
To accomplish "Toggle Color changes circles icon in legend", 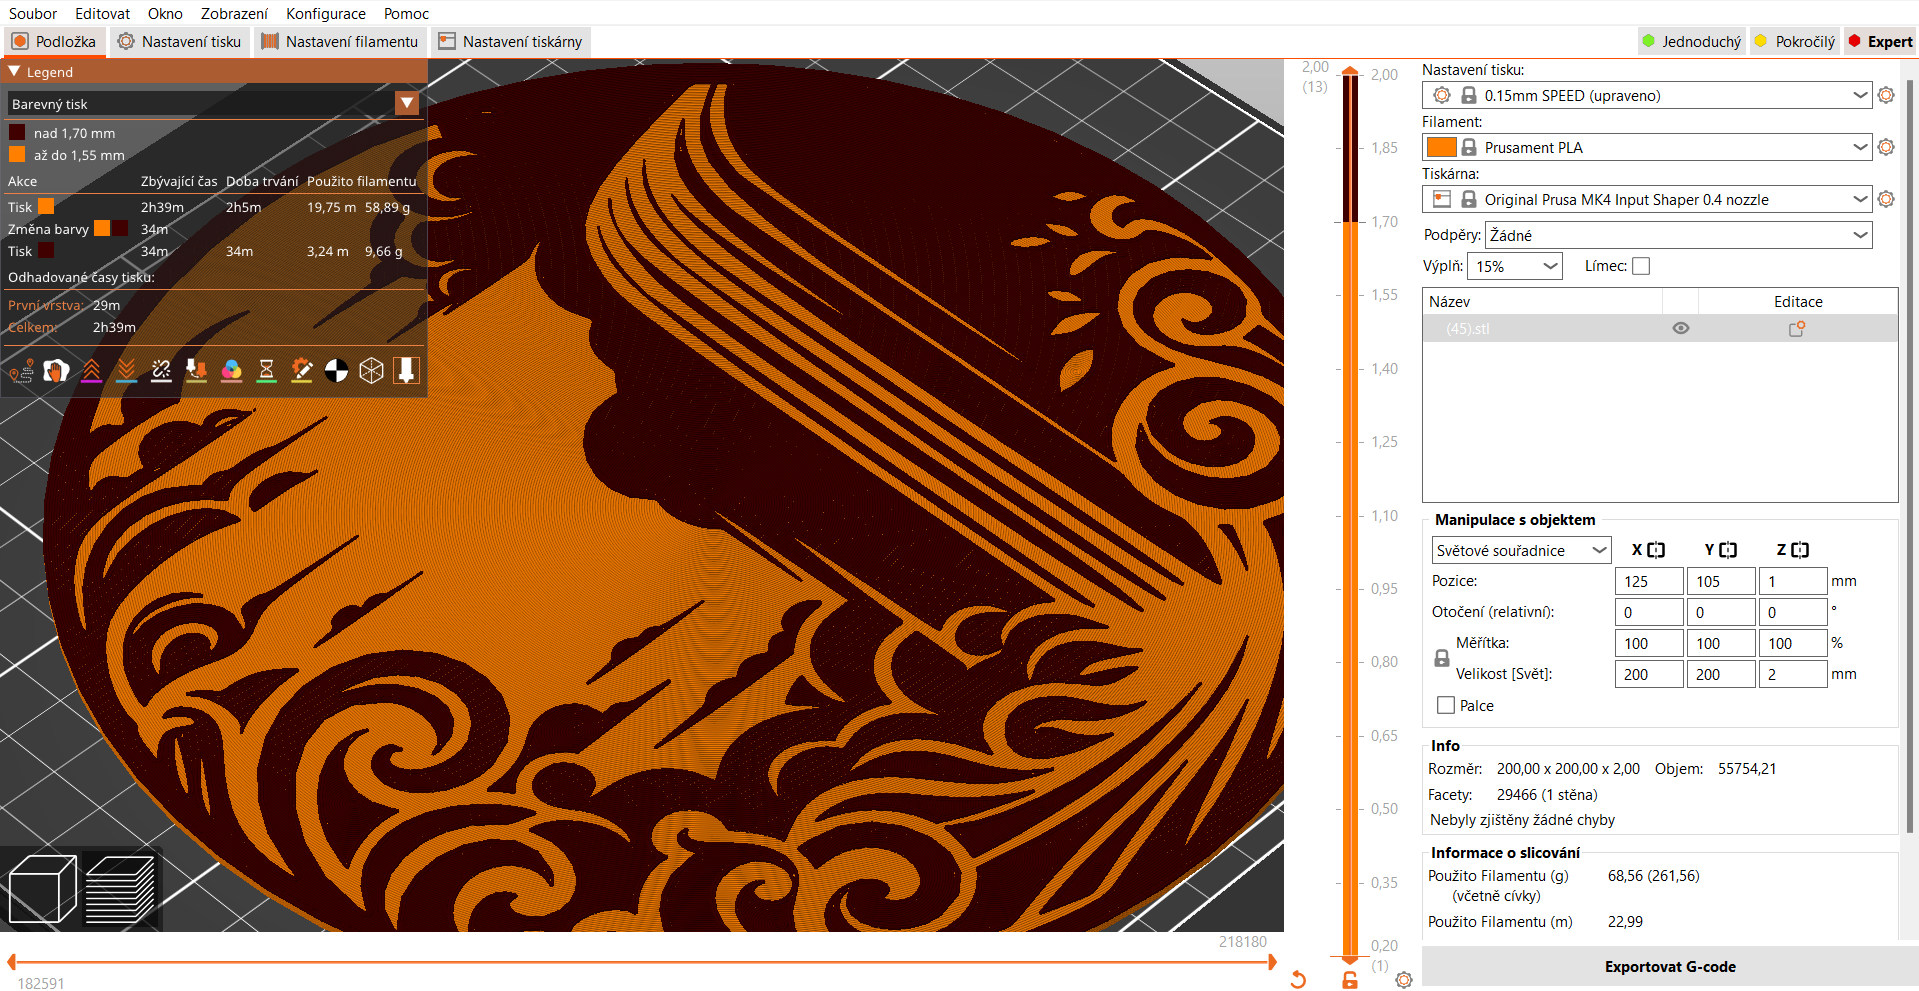I will [x=231, y=371].
